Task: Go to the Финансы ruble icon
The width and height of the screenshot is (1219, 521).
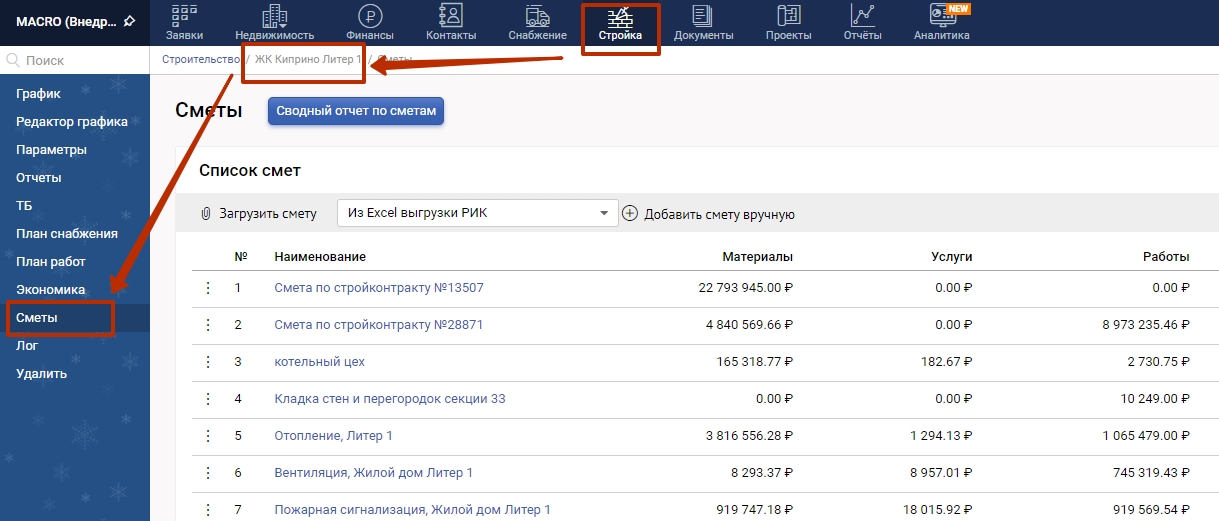Action: click(370, 16)
